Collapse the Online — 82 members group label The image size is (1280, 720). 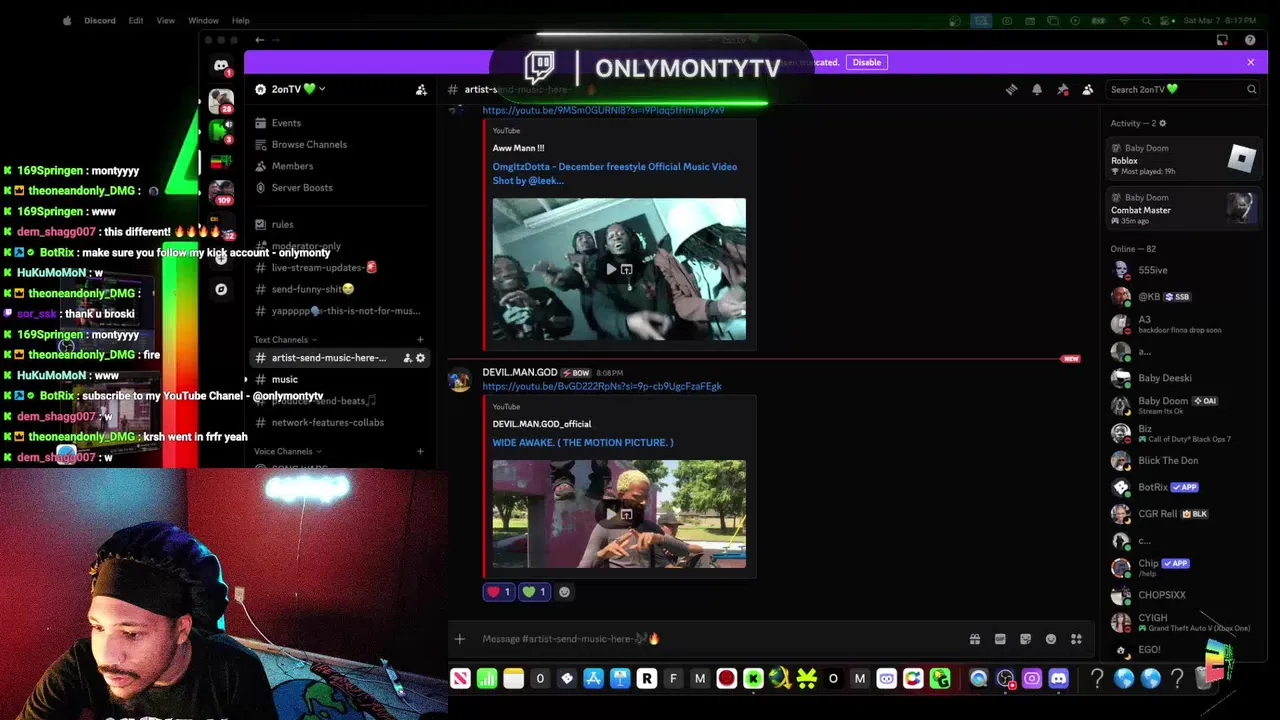point(1133,249)
